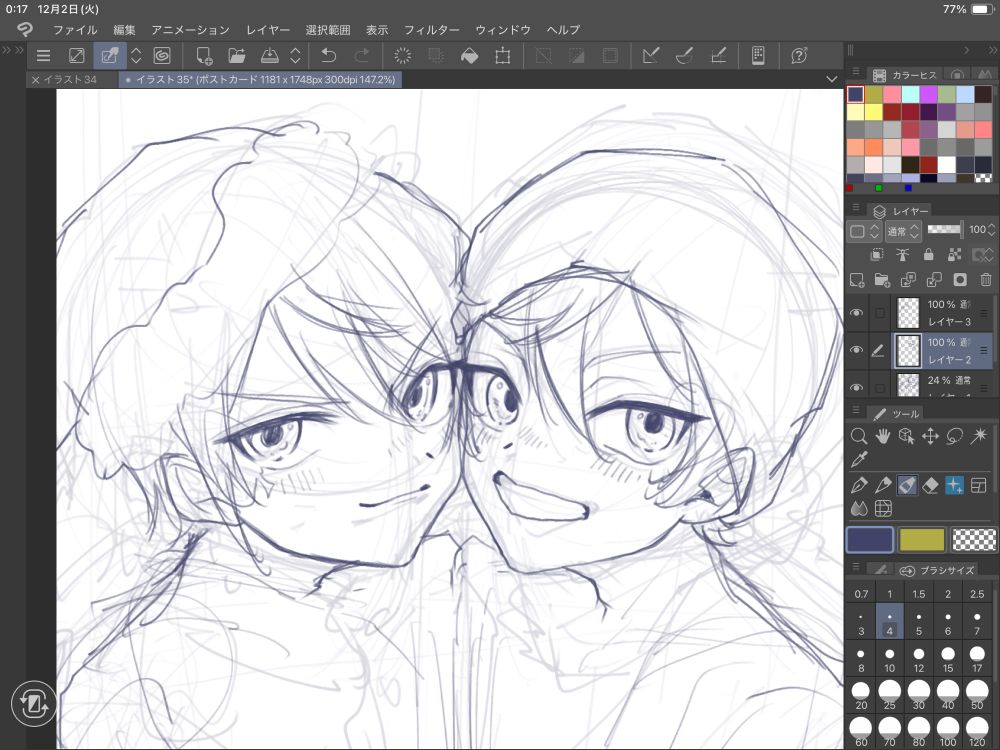The height and width of the screenshot is (750, 1000).
Task: Undo the last stroke
Action: (x=328, y=56)
